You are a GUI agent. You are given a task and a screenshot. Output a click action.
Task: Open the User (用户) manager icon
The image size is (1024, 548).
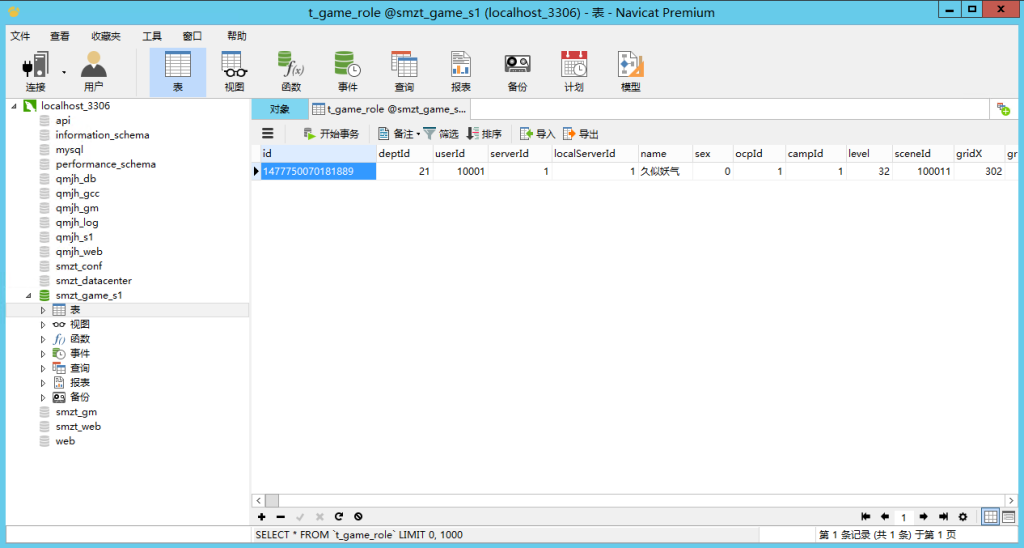coord(93,65)
